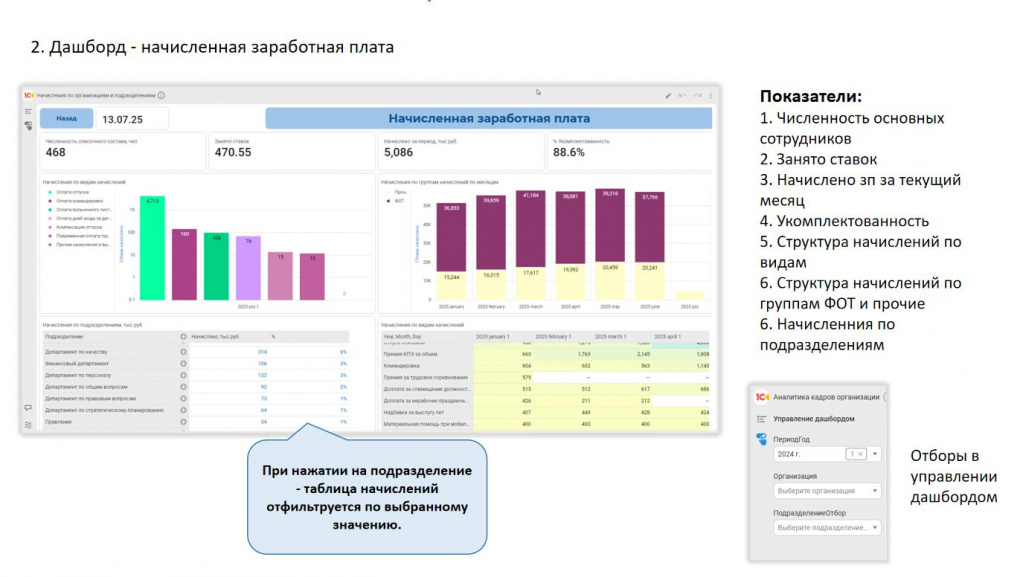Expand the Департамент по общим вопросам plus icon
The width and height of the screenshot is (1023, 577).
click(183, 387)
